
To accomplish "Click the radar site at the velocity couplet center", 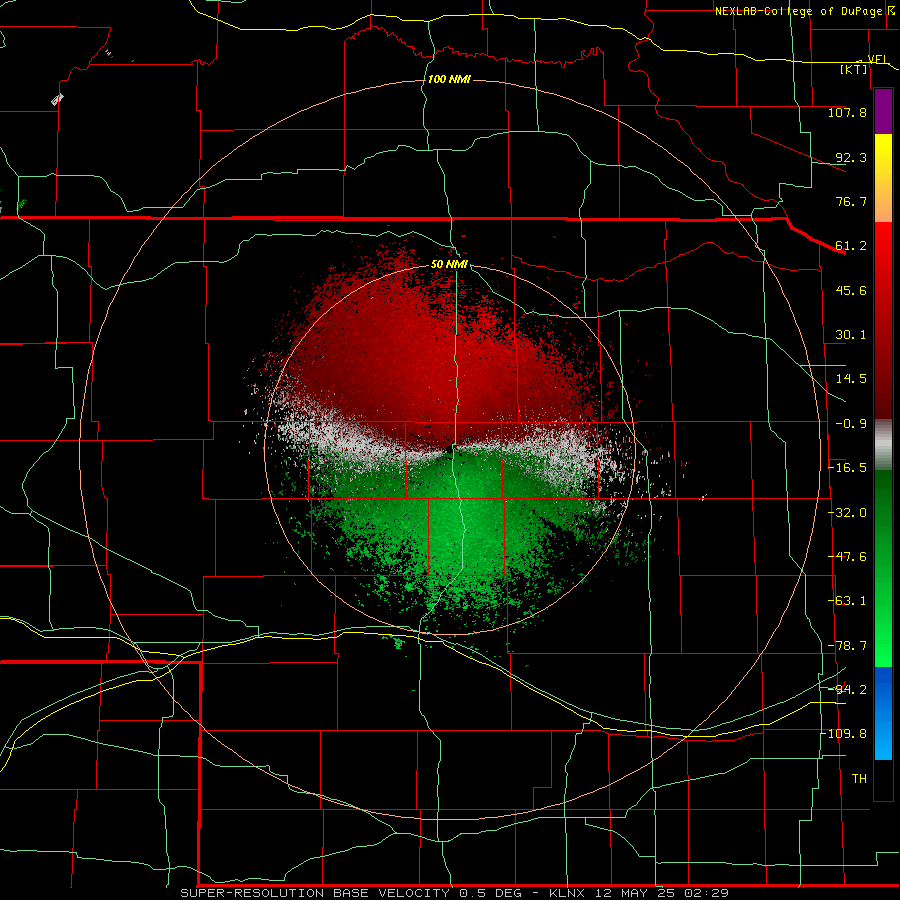I will tap(449, 450).
